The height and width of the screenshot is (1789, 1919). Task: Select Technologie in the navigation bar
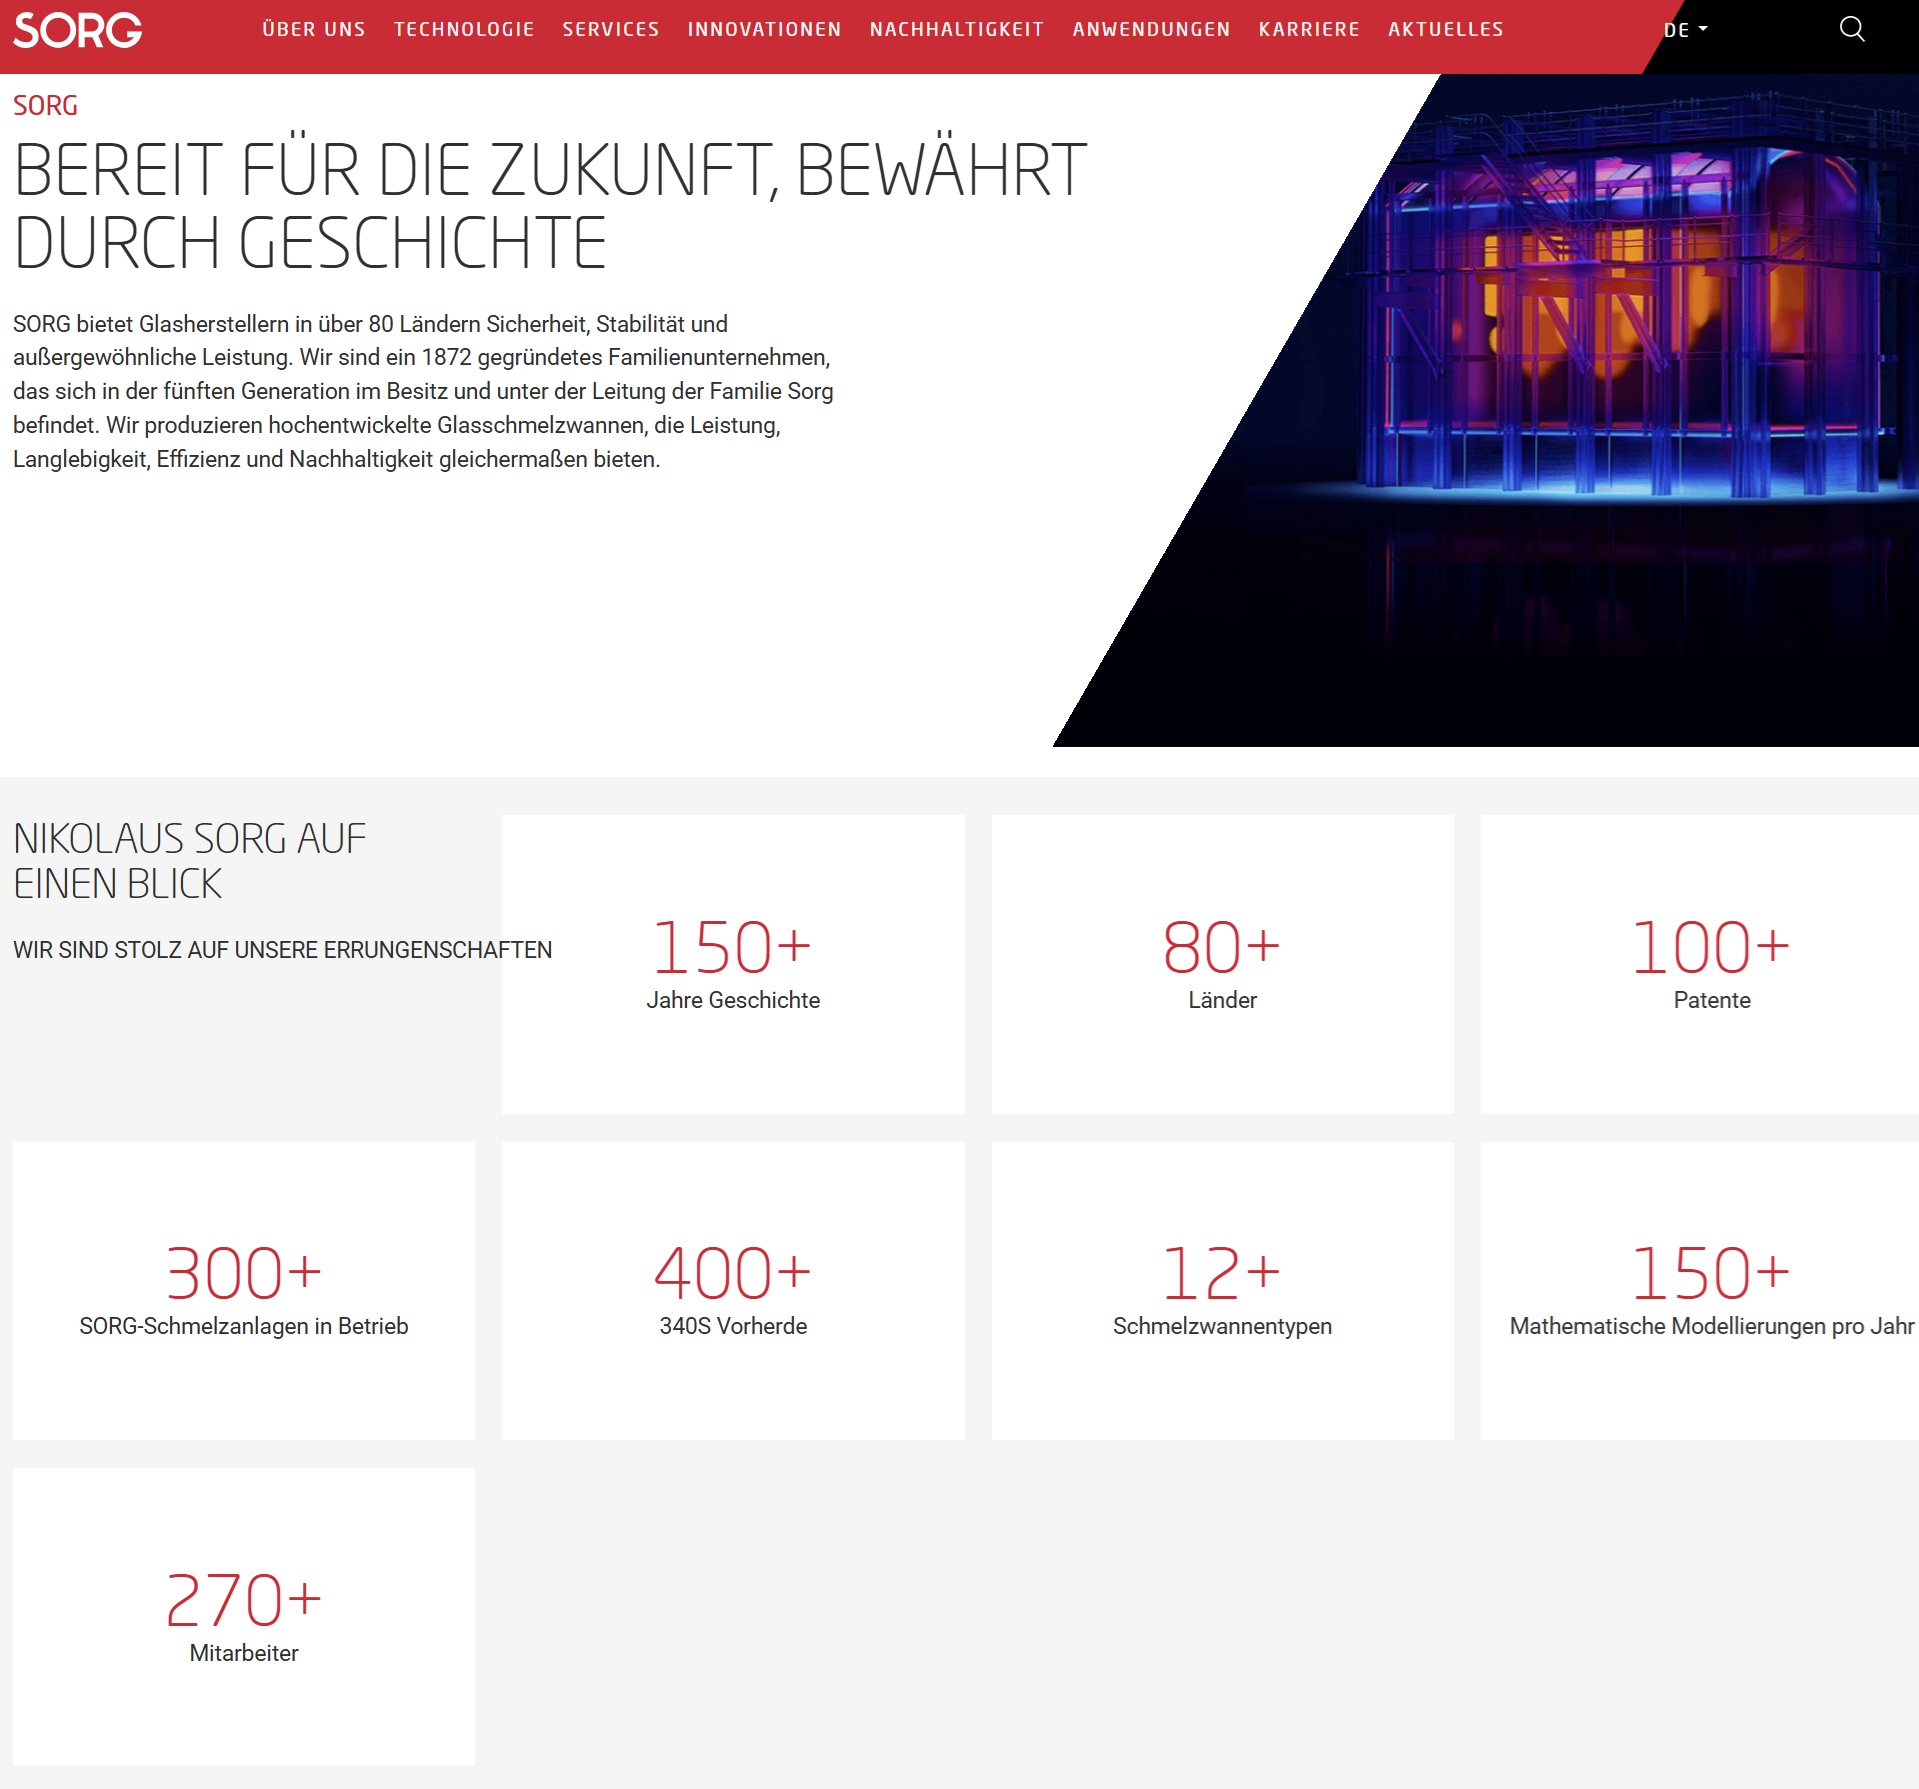tap(464, 30)
